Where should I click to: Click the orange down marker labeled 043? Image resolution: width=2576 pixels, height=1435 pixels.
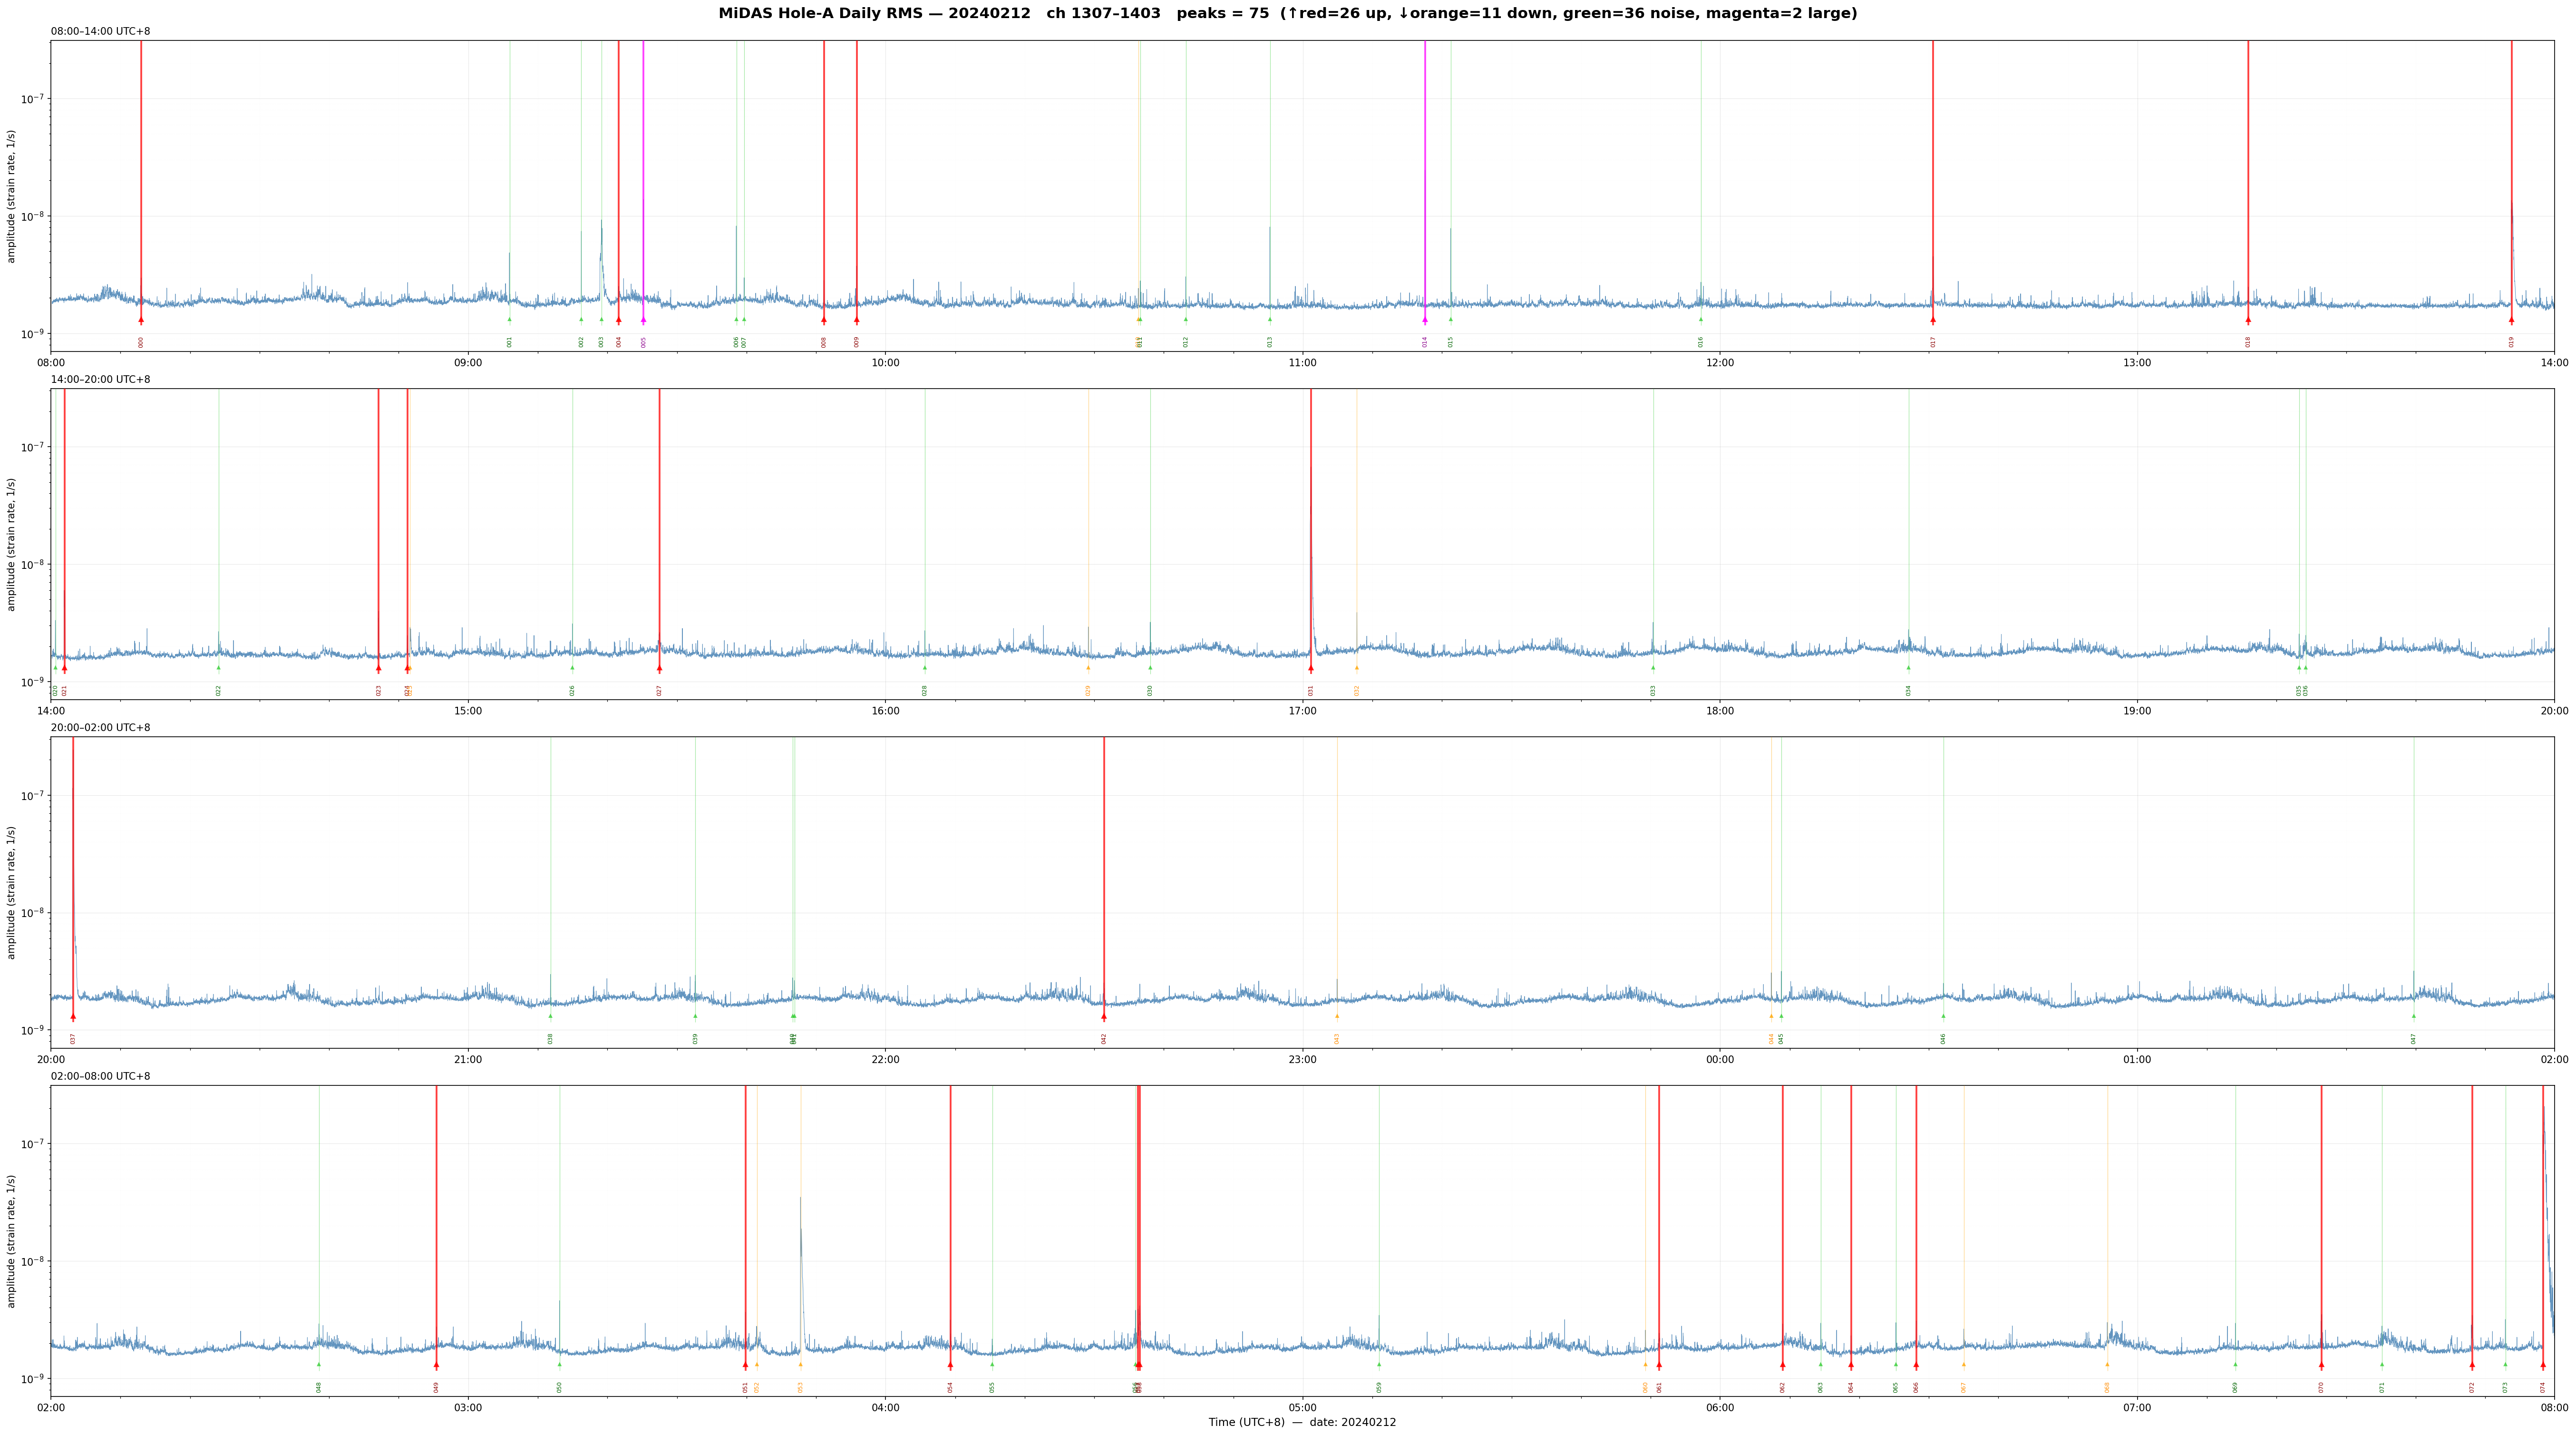[x=1337, y=1017]
